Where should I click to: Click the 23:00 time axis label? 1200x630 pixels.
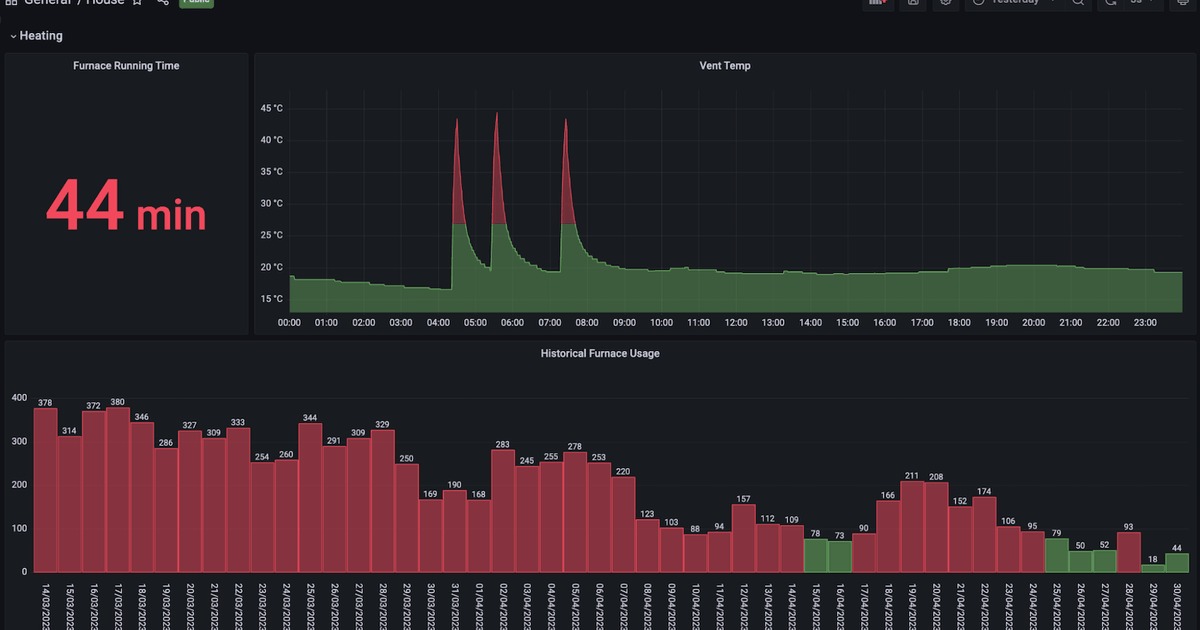1145,323
